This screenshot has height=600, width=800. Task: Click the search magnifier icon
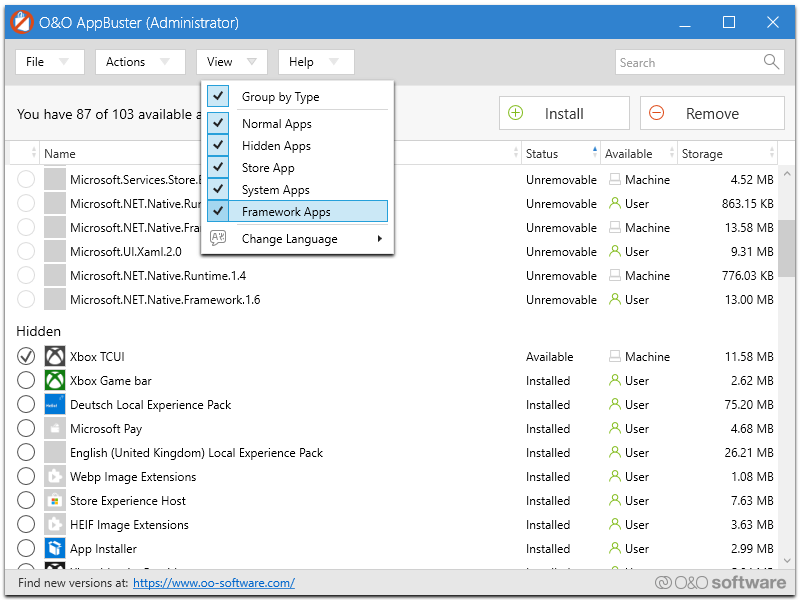(x=771, y=62)
